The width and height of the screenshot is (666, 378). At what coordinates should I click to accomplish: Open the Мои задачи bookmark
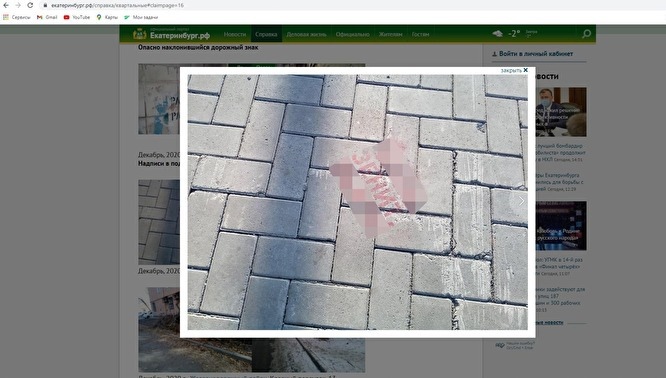click(141, 17)
